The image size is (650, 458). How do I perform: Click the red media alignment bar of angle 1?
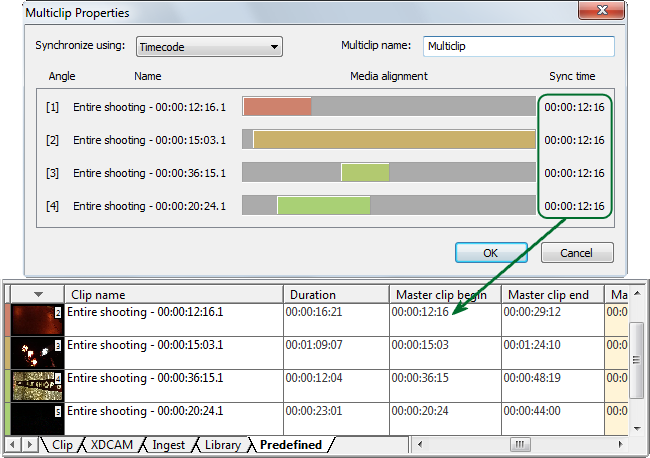(277, 107)
